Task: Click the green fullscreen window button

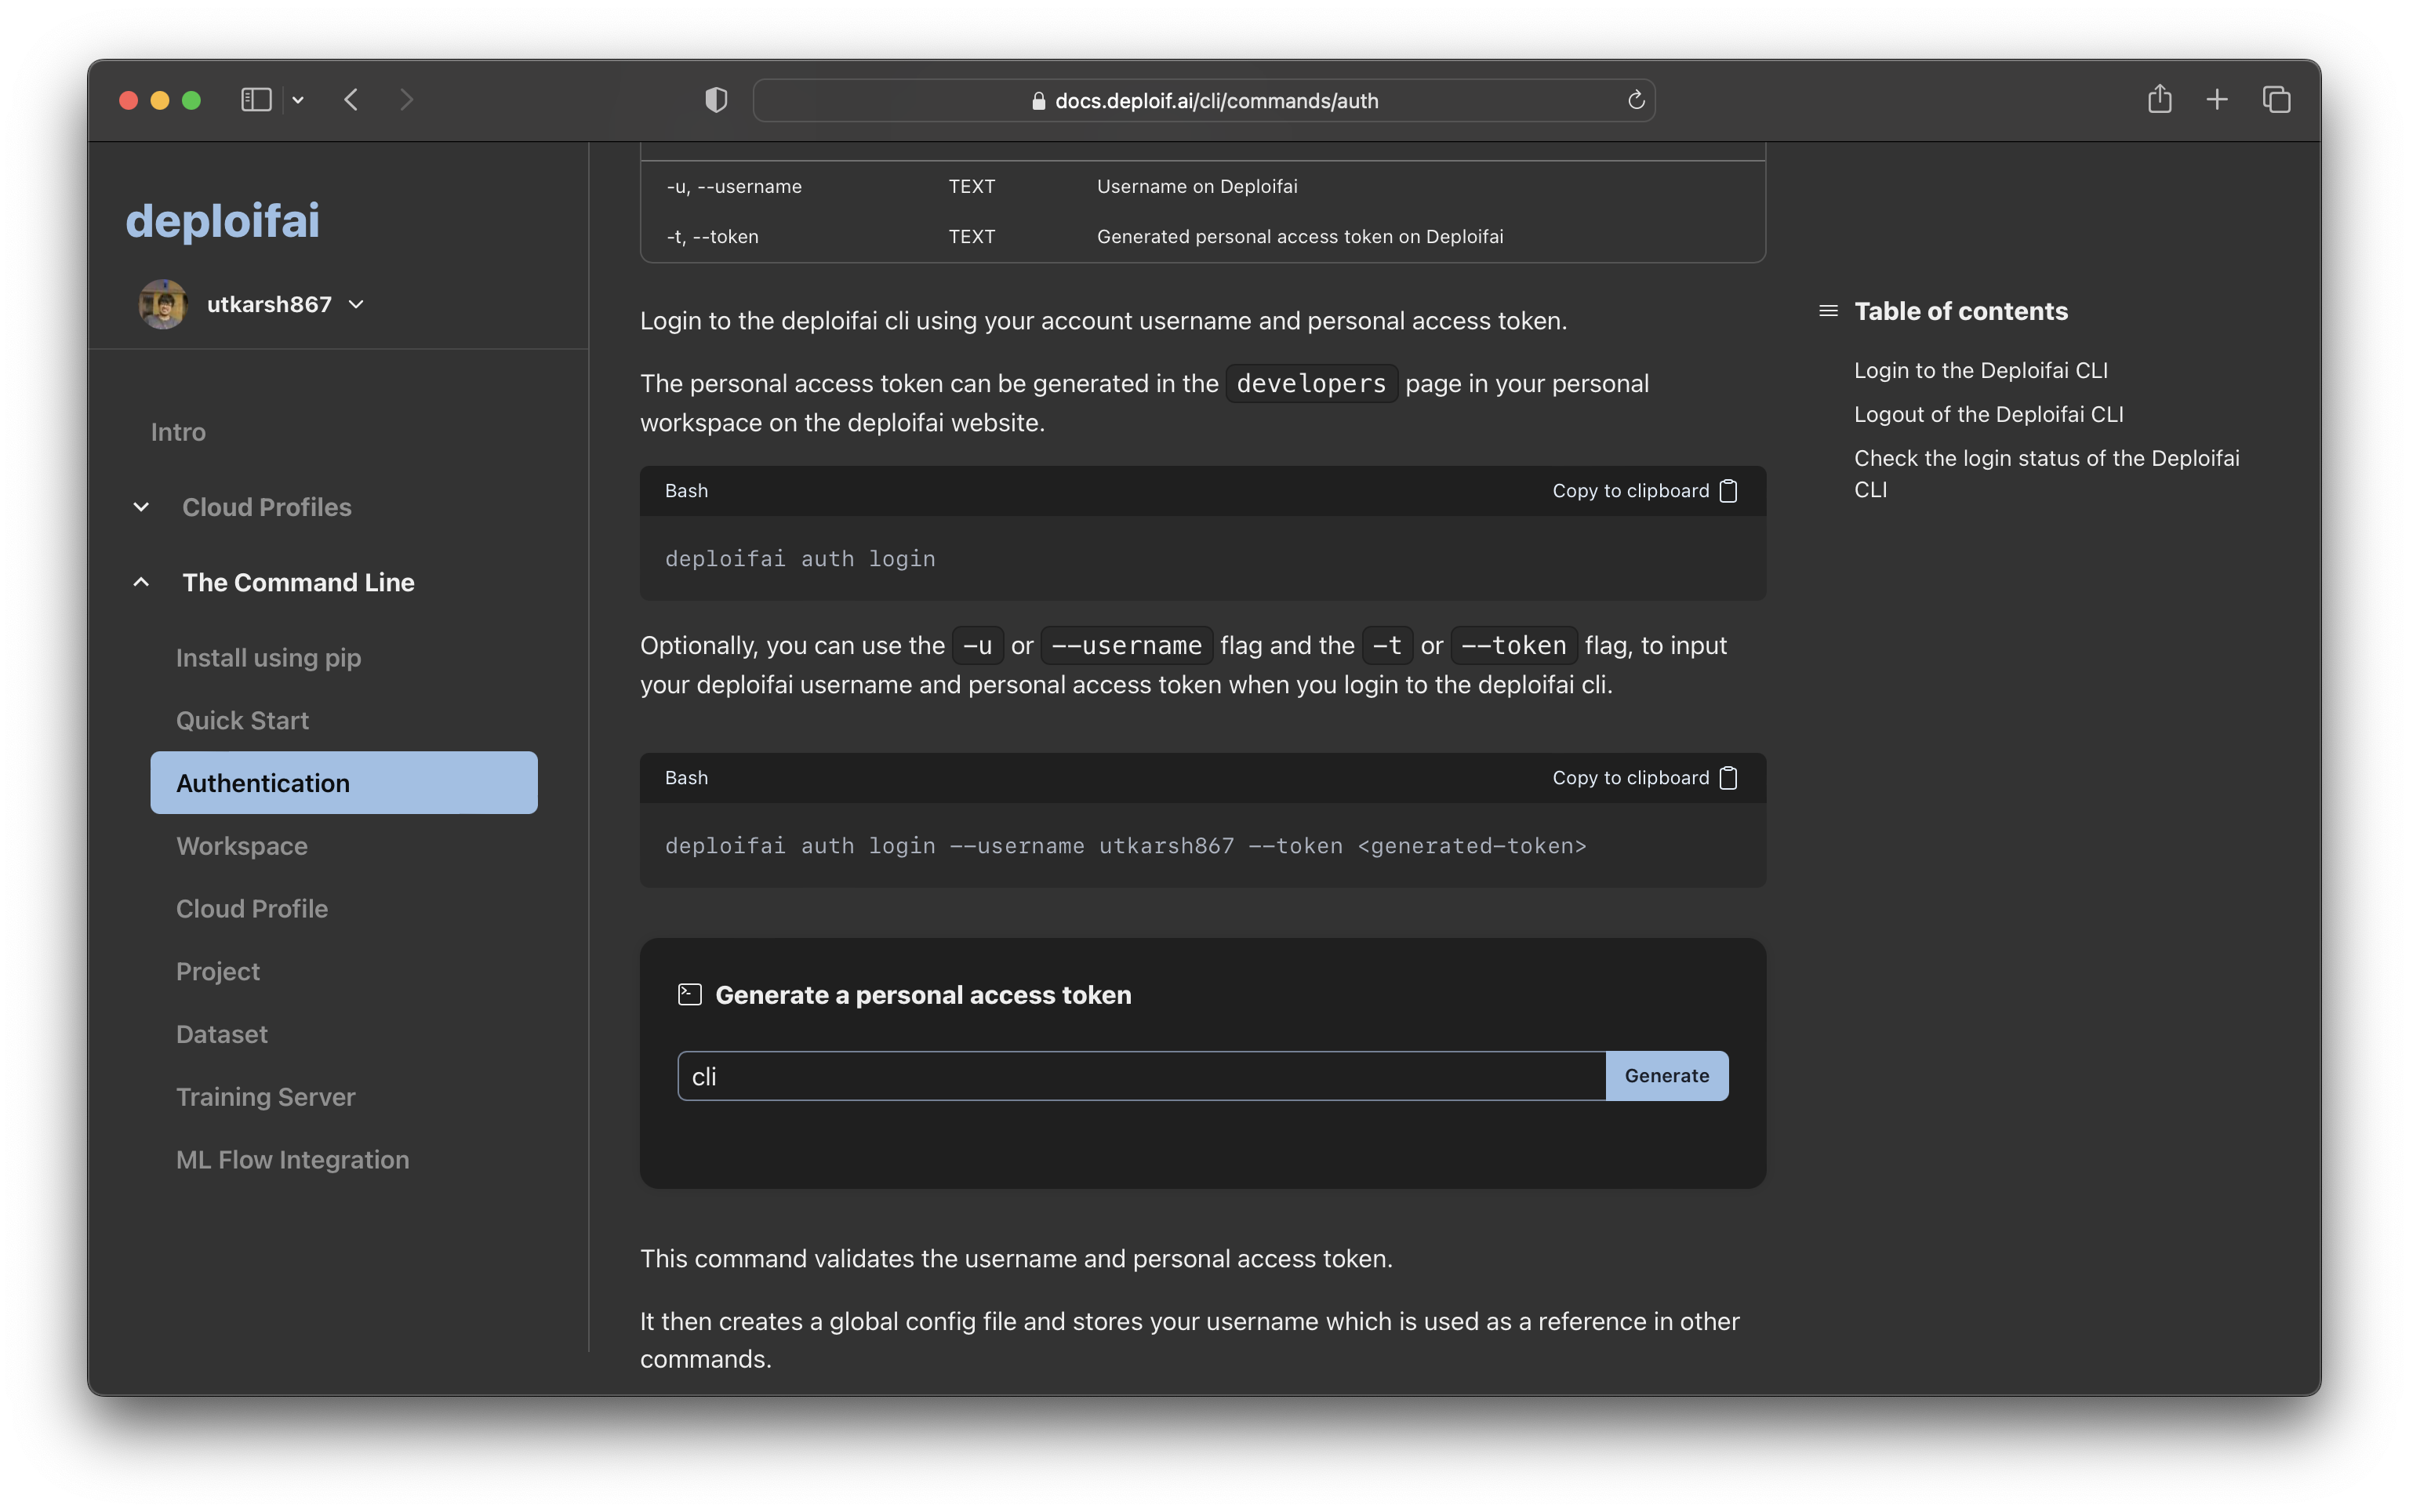Action: [x=192, y=100]
